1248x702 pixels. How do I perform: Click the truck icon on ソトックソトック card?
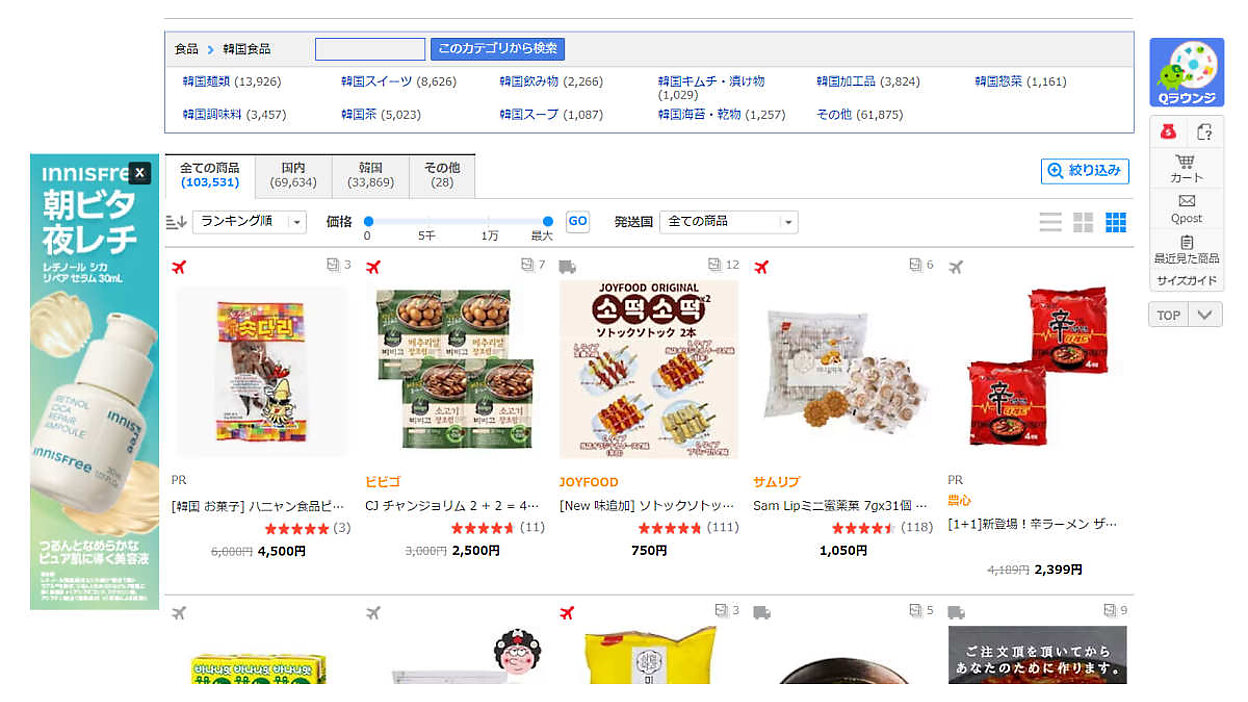pos(567,267)
